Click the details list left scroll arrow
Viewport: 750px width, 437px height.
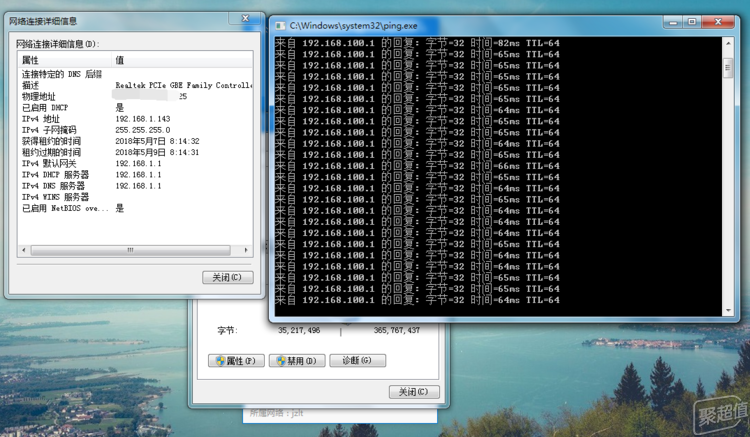[24, 250]
